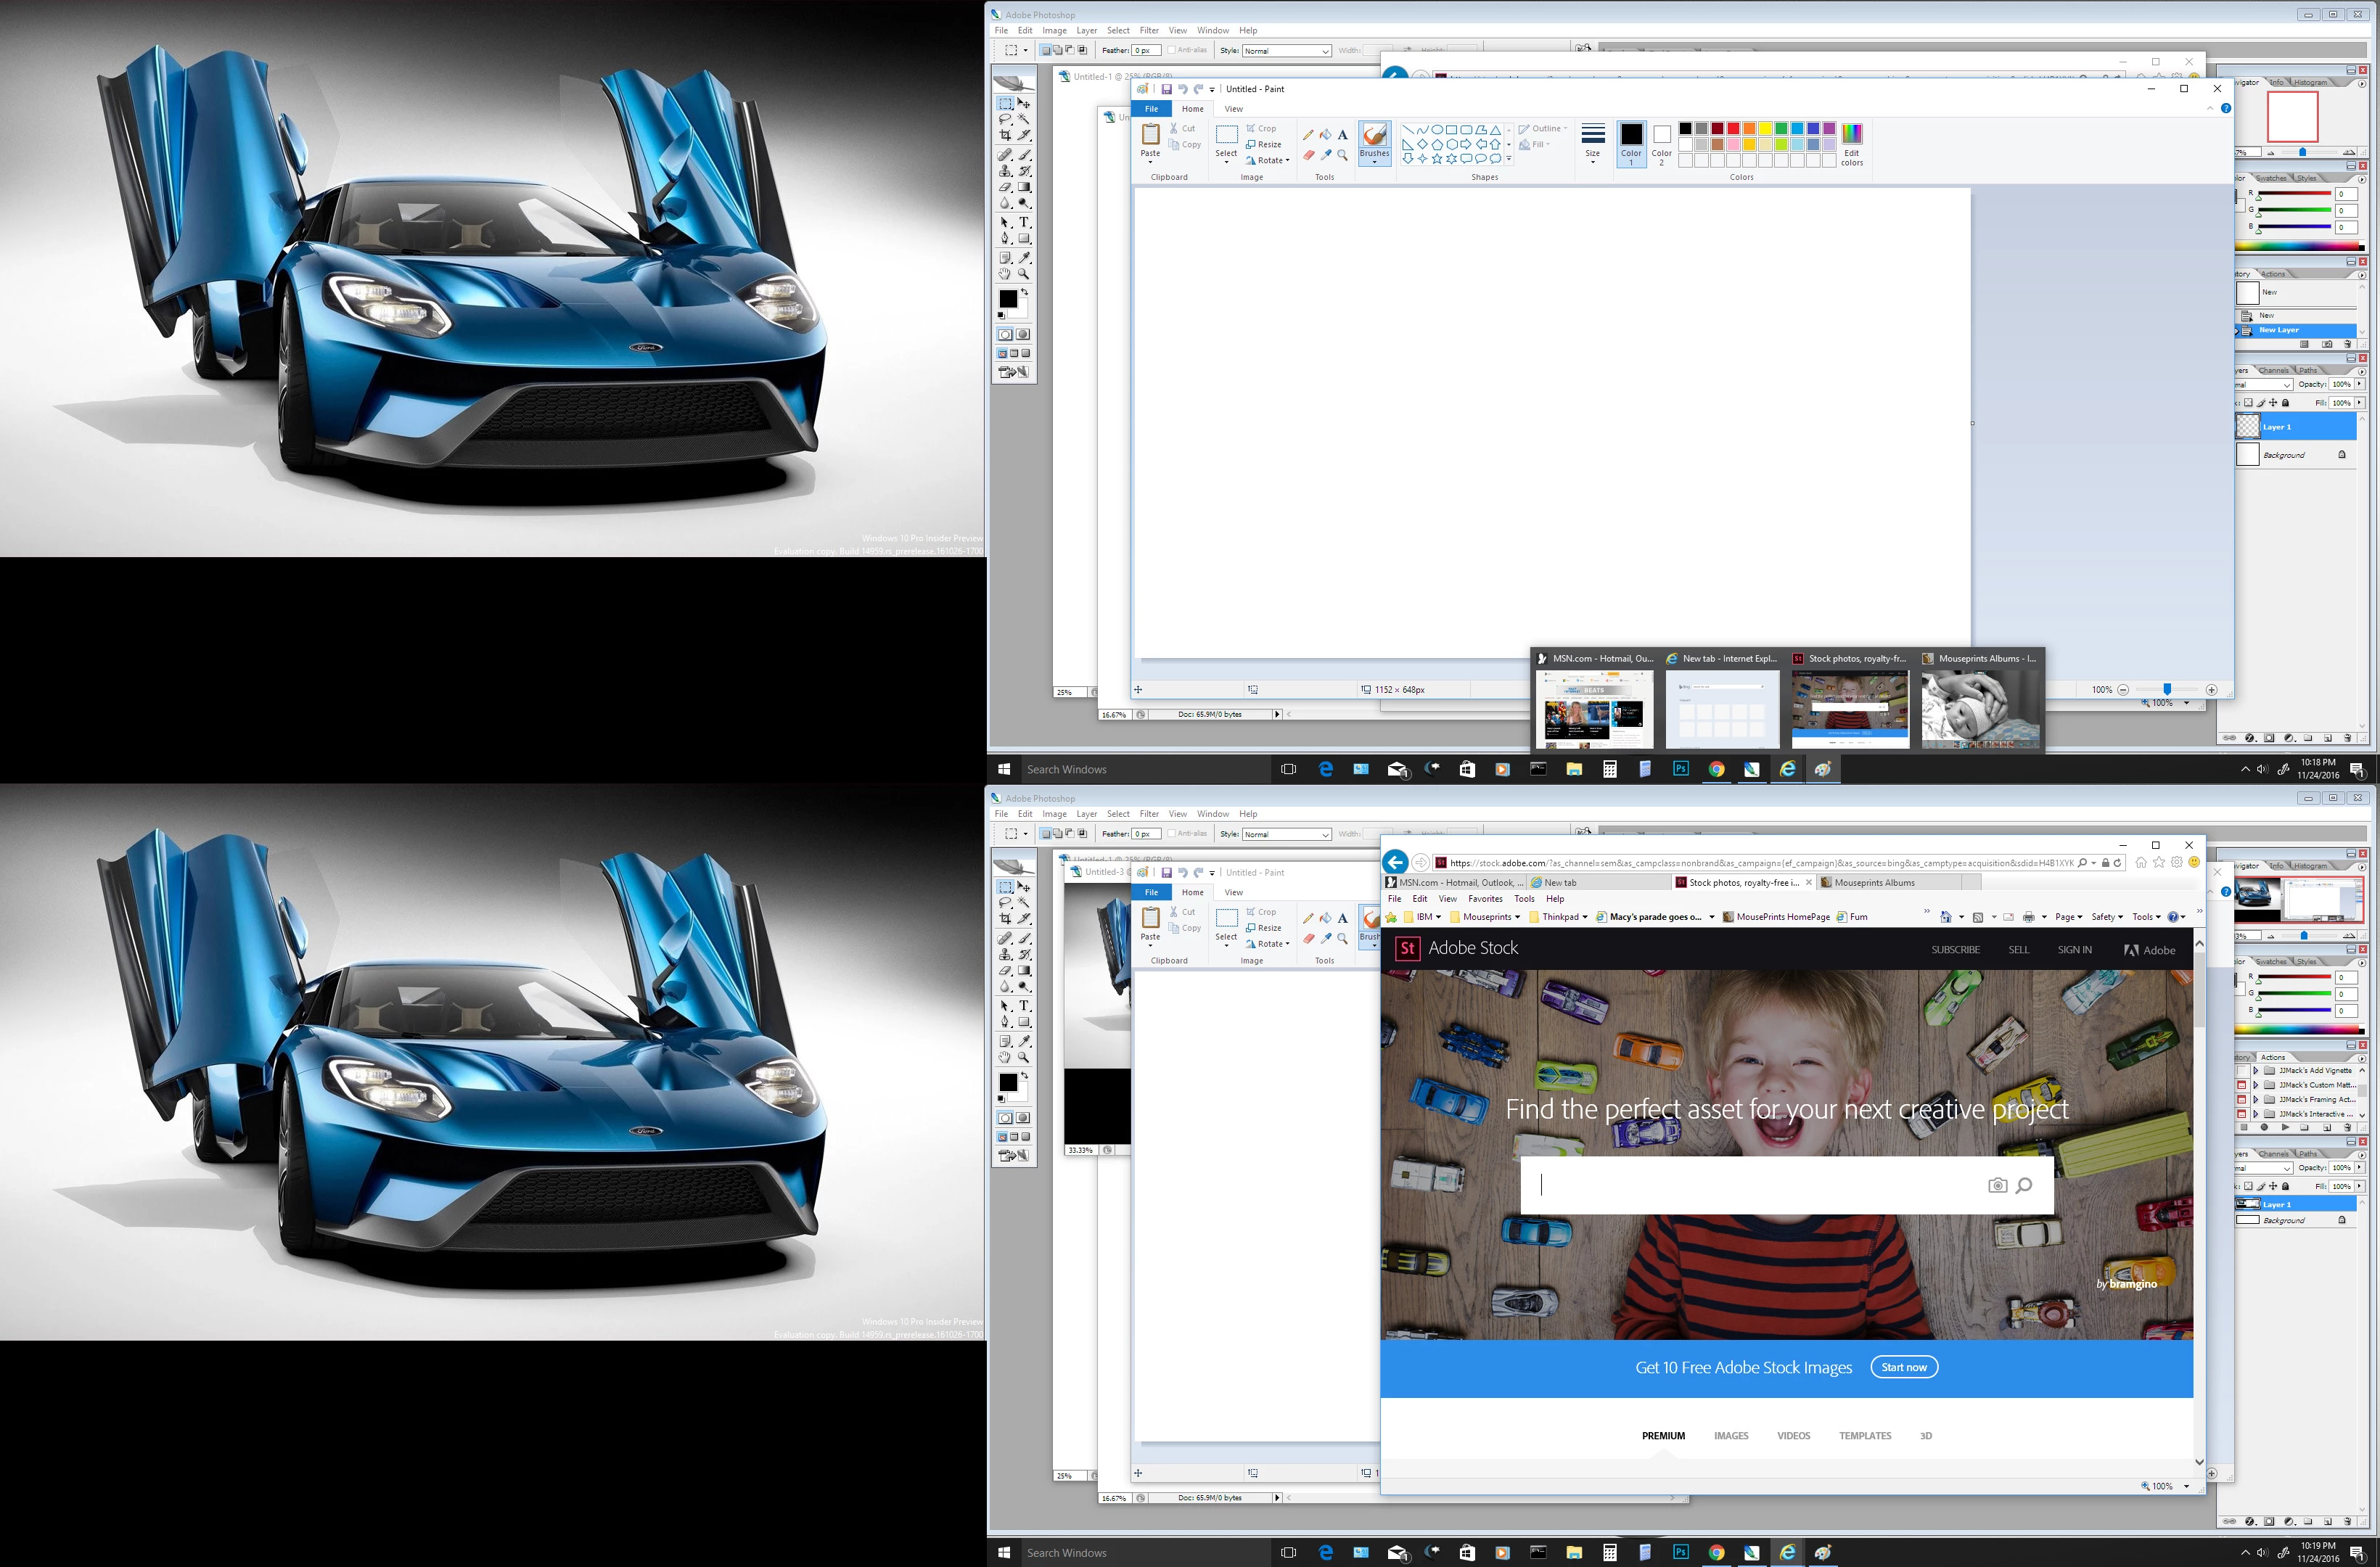Viewport: 2380px width, 1567px height.
Task: Open the IE gear Tools icon
Action: point(2177,862)
